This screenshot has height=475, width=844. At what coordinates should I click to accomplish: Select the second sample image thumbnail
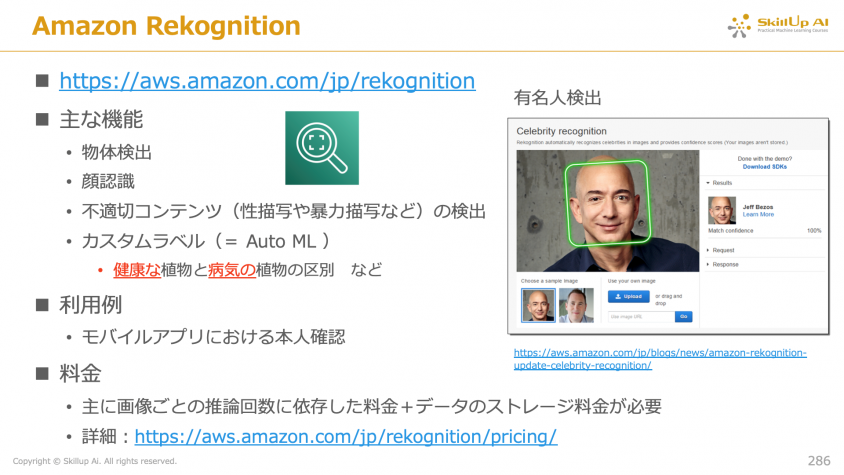pyautogui.click(x=575, y=305)
